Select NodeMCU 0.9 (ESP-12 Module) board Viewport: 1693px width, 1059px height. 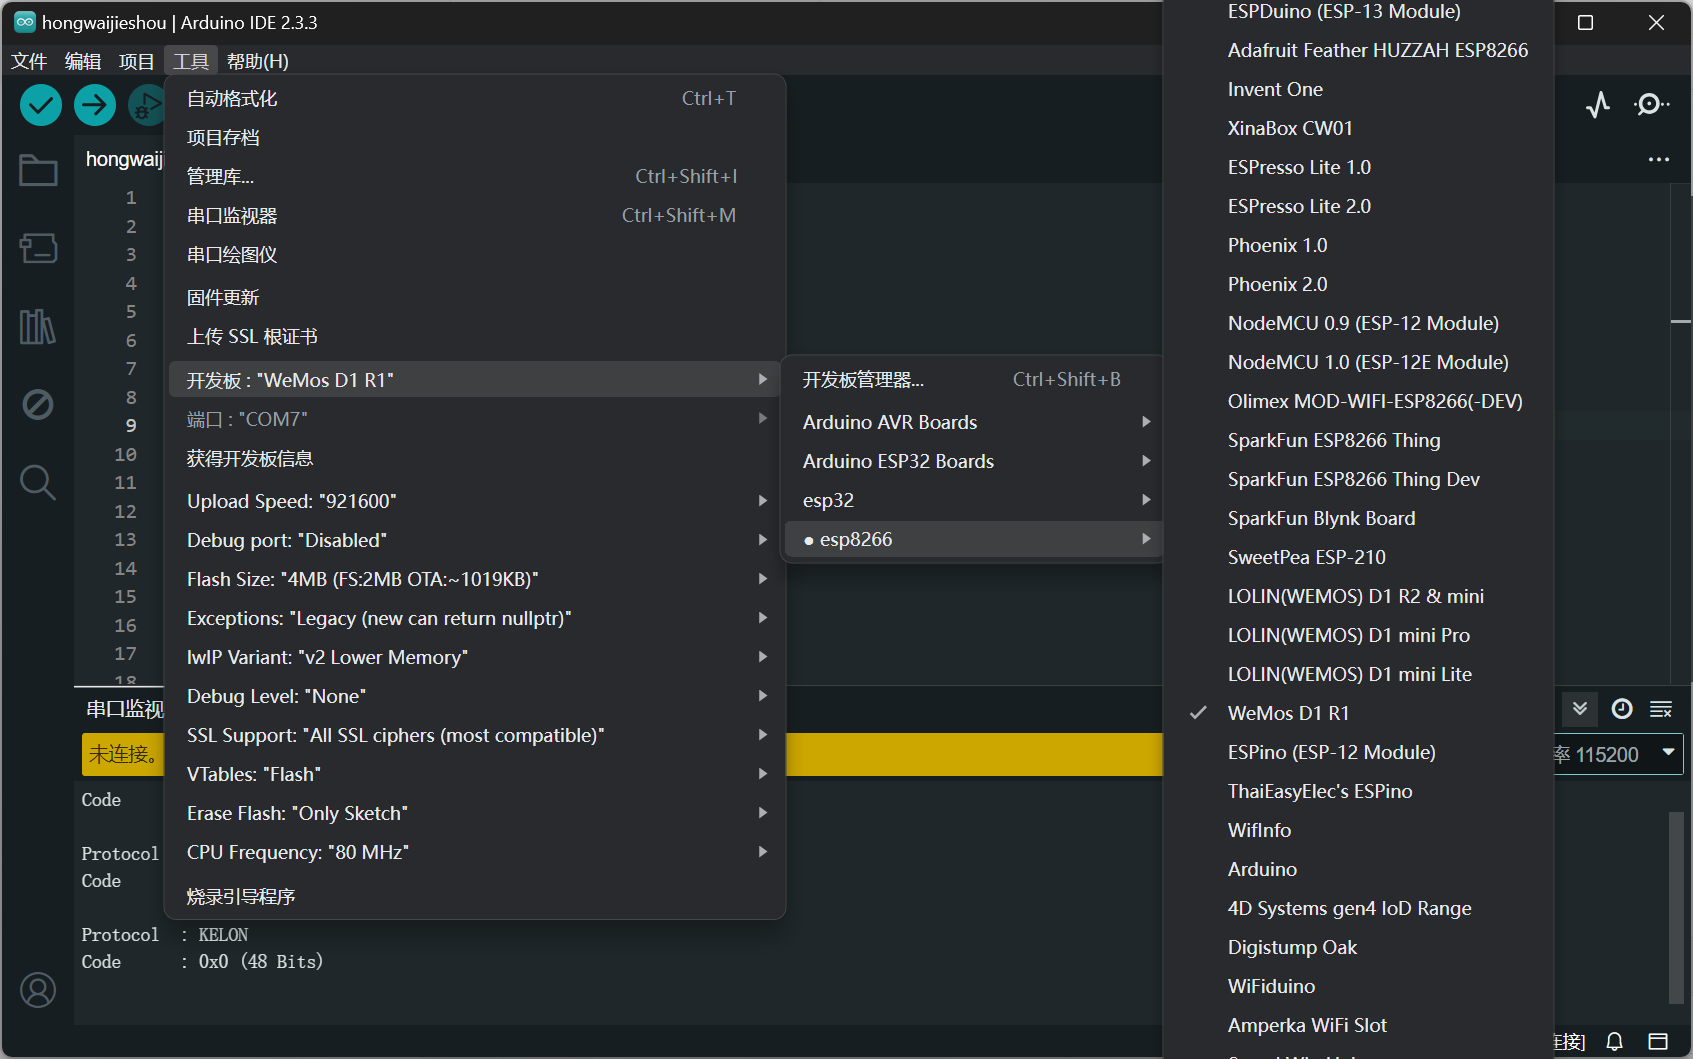1358,323
